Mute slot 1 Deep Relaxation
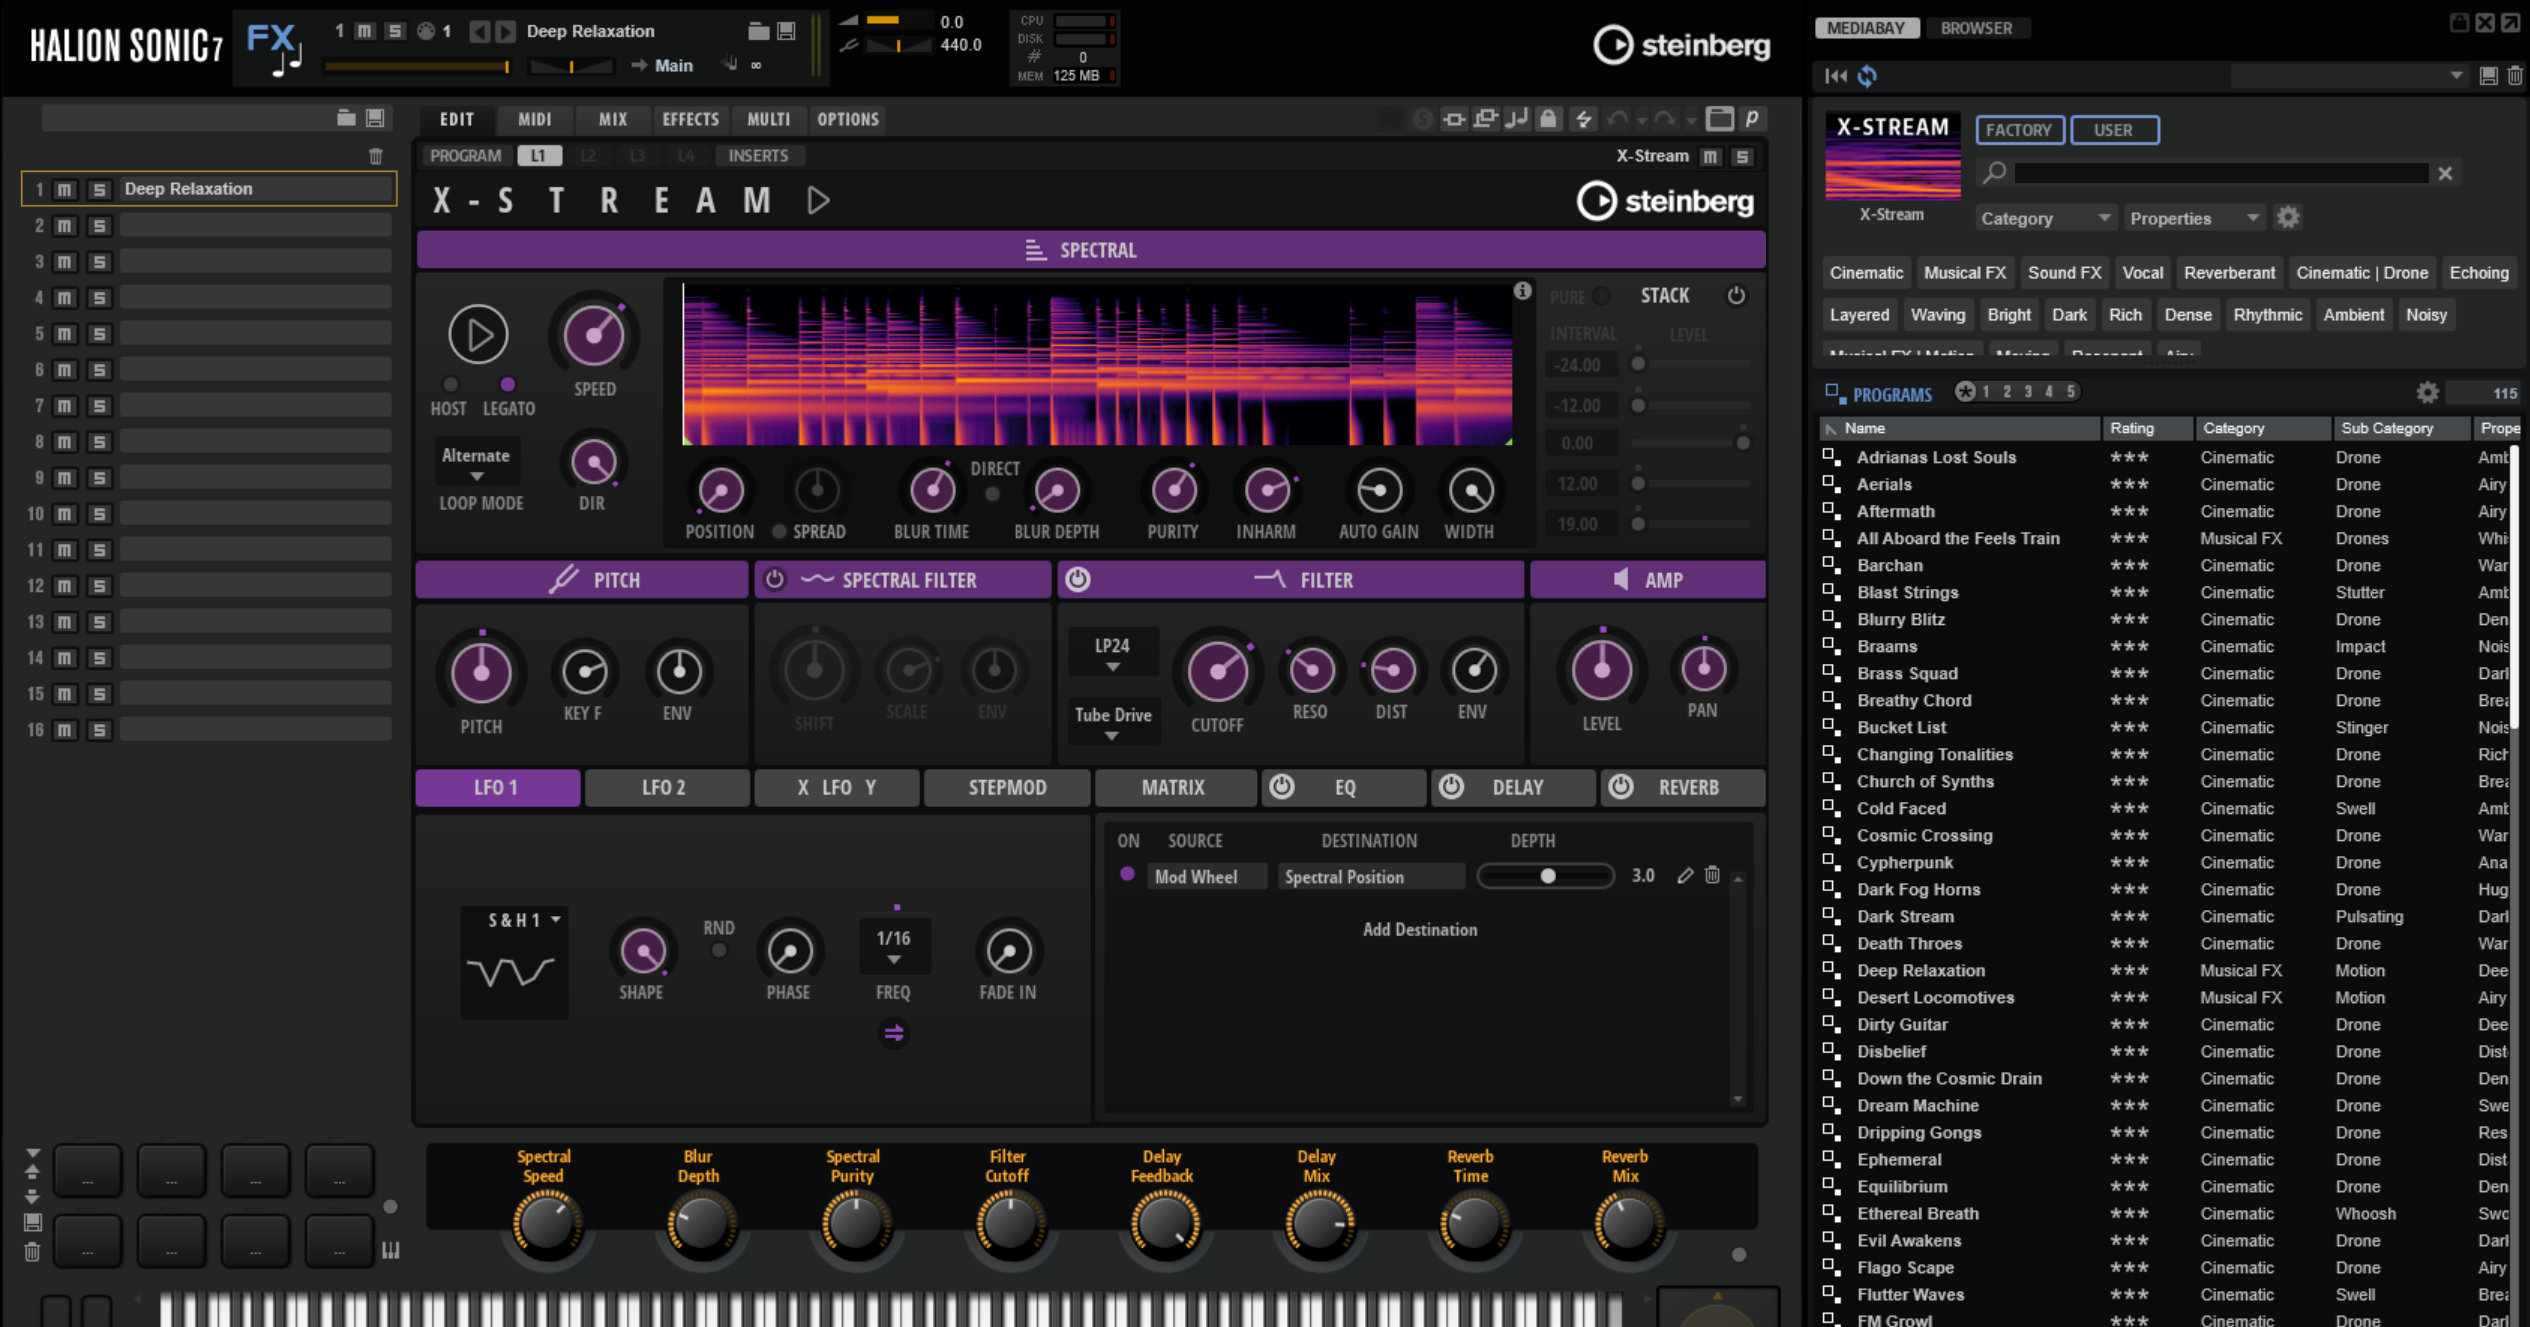Screen dimensions: 2530x1327 click(x=65, y=189)
